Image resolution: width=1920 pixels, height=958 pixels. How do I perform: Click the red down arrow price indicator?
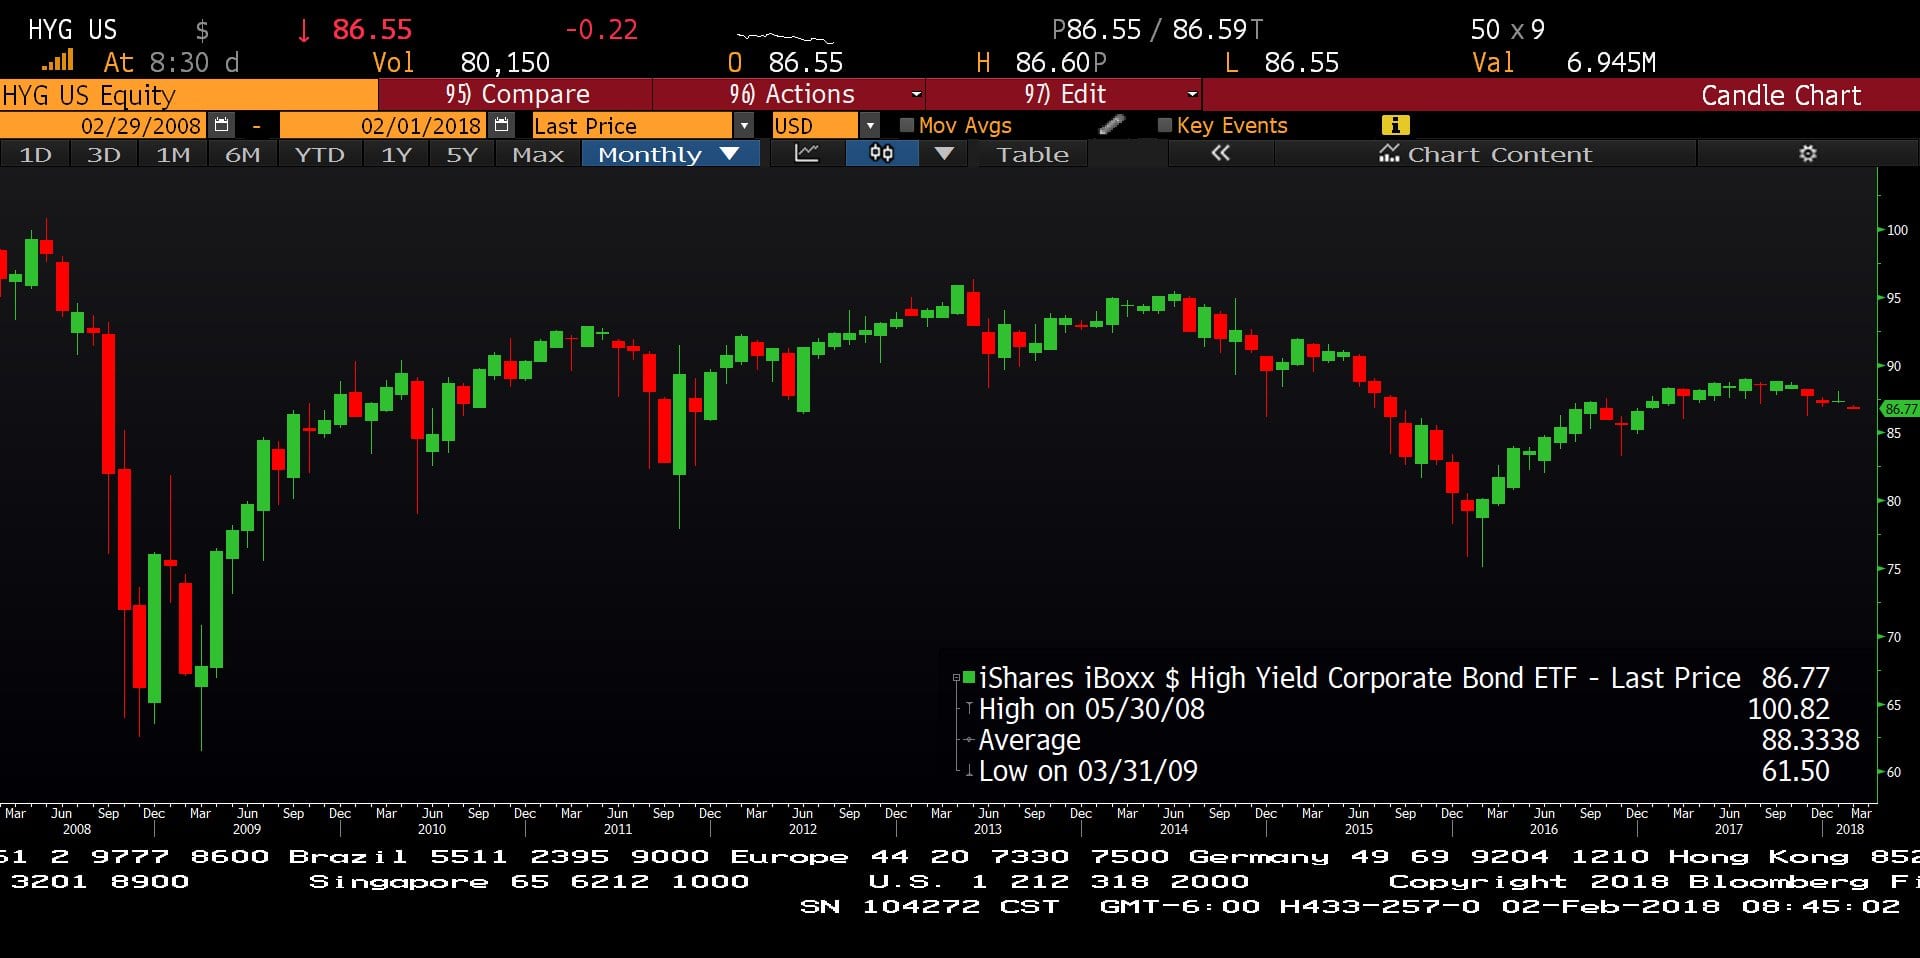pyautogui.click(x=303, y=30)
